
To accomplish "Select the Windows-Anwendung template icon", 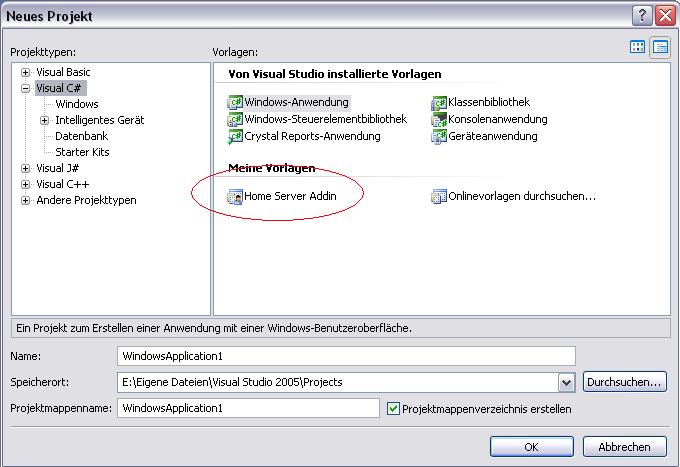I will pos(236,102).
